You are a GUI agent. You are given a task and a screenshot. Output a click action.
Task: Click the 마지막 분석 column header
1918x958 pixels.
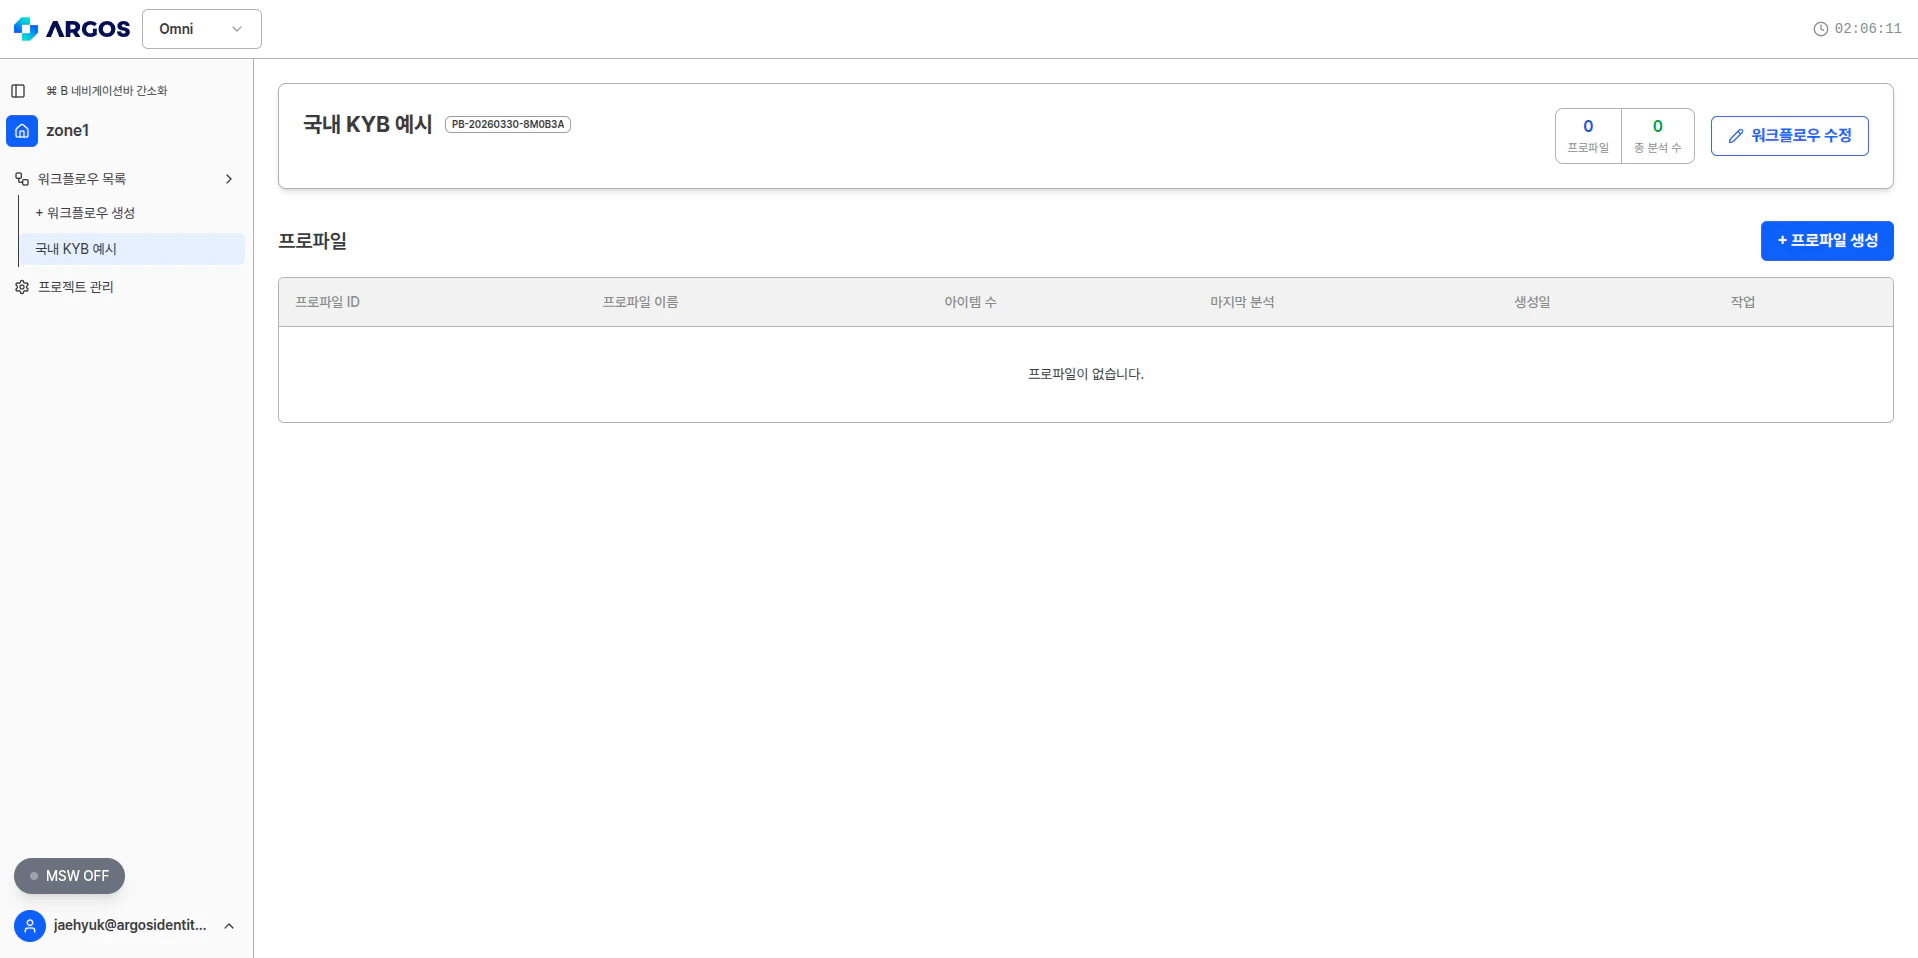click(x=1242, y=302)
